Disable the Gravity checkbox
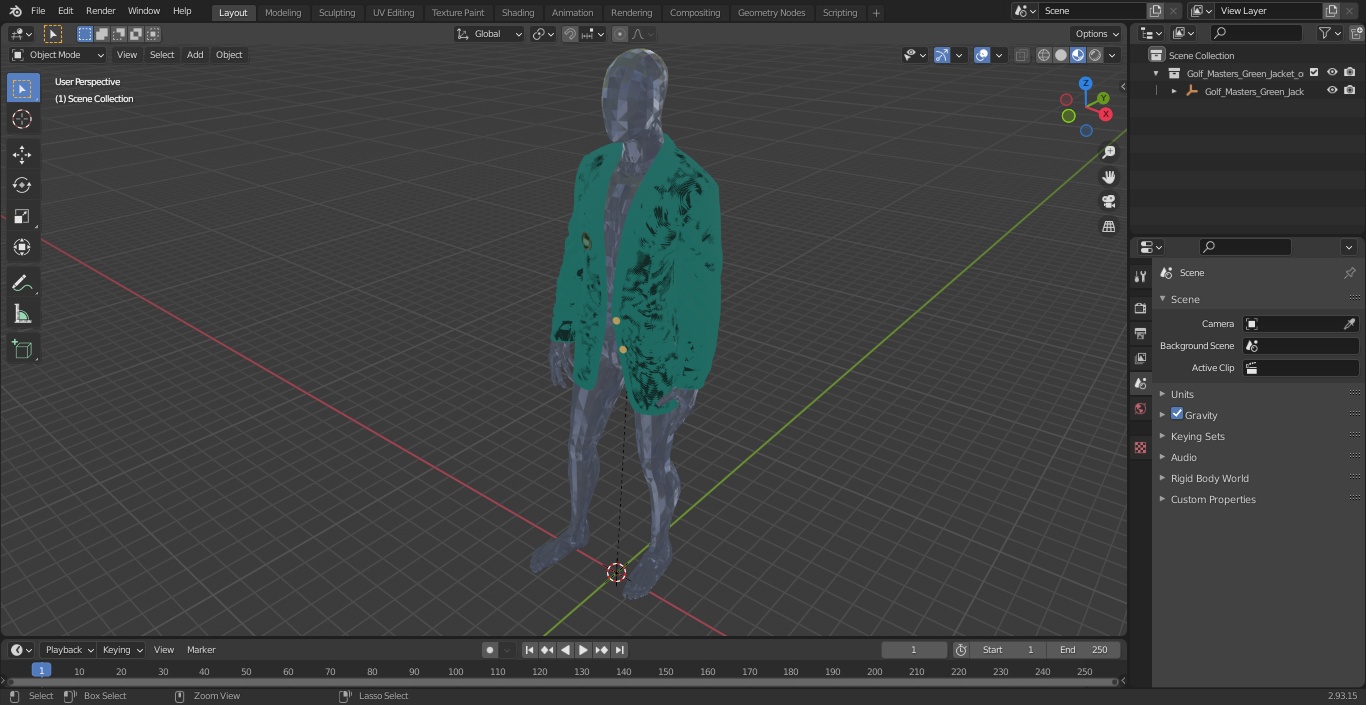 click(1177, 414)
